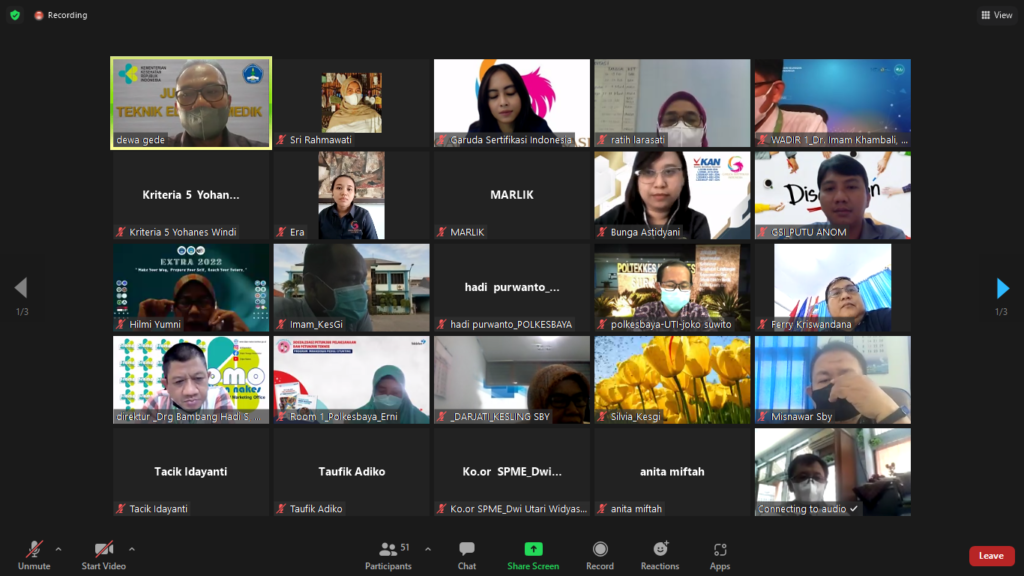Select the _DARJATI_KESLING SBY video tile
This screenshot has width=1024, height=576.
point(512,380)
